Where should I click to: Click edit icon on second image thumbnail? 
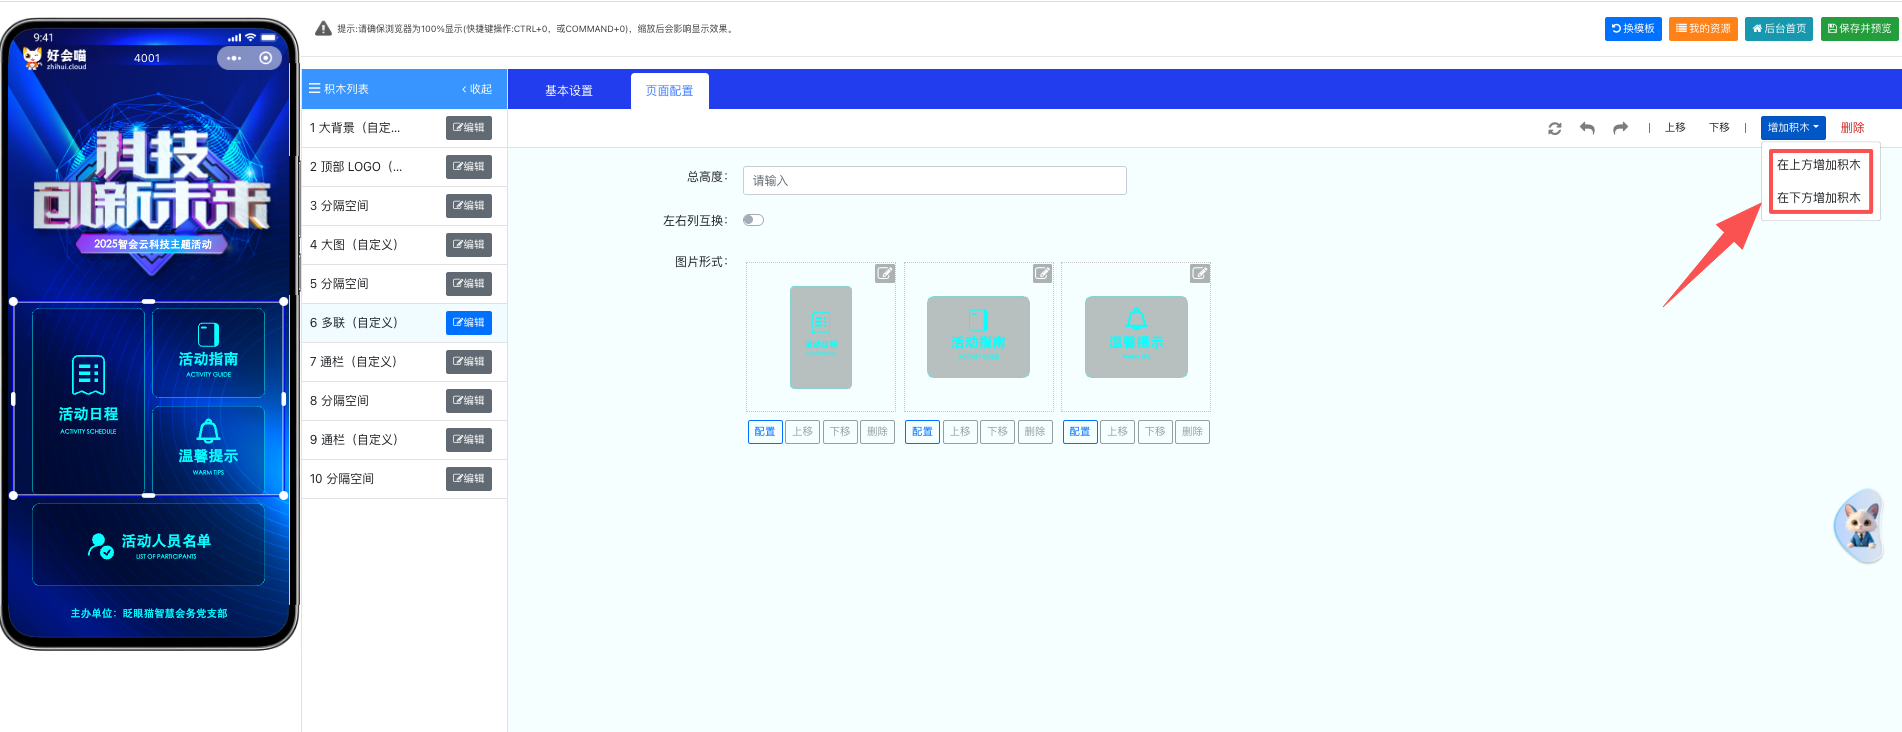(1042, 273)
